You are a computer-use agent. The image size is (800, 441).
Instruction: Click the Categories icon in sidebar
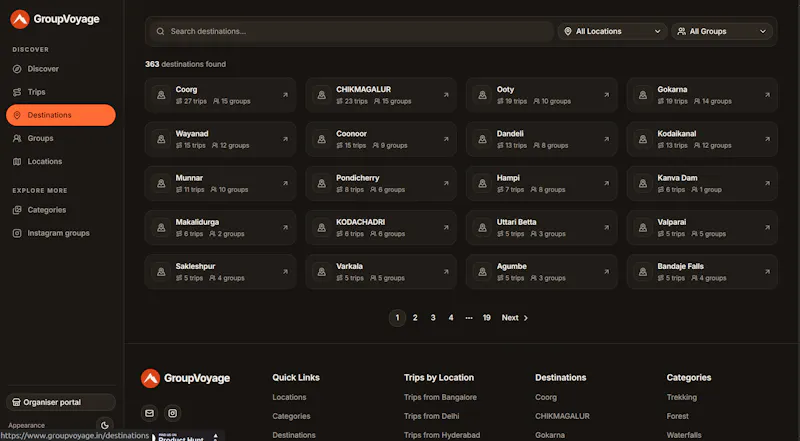pos(17,210)
